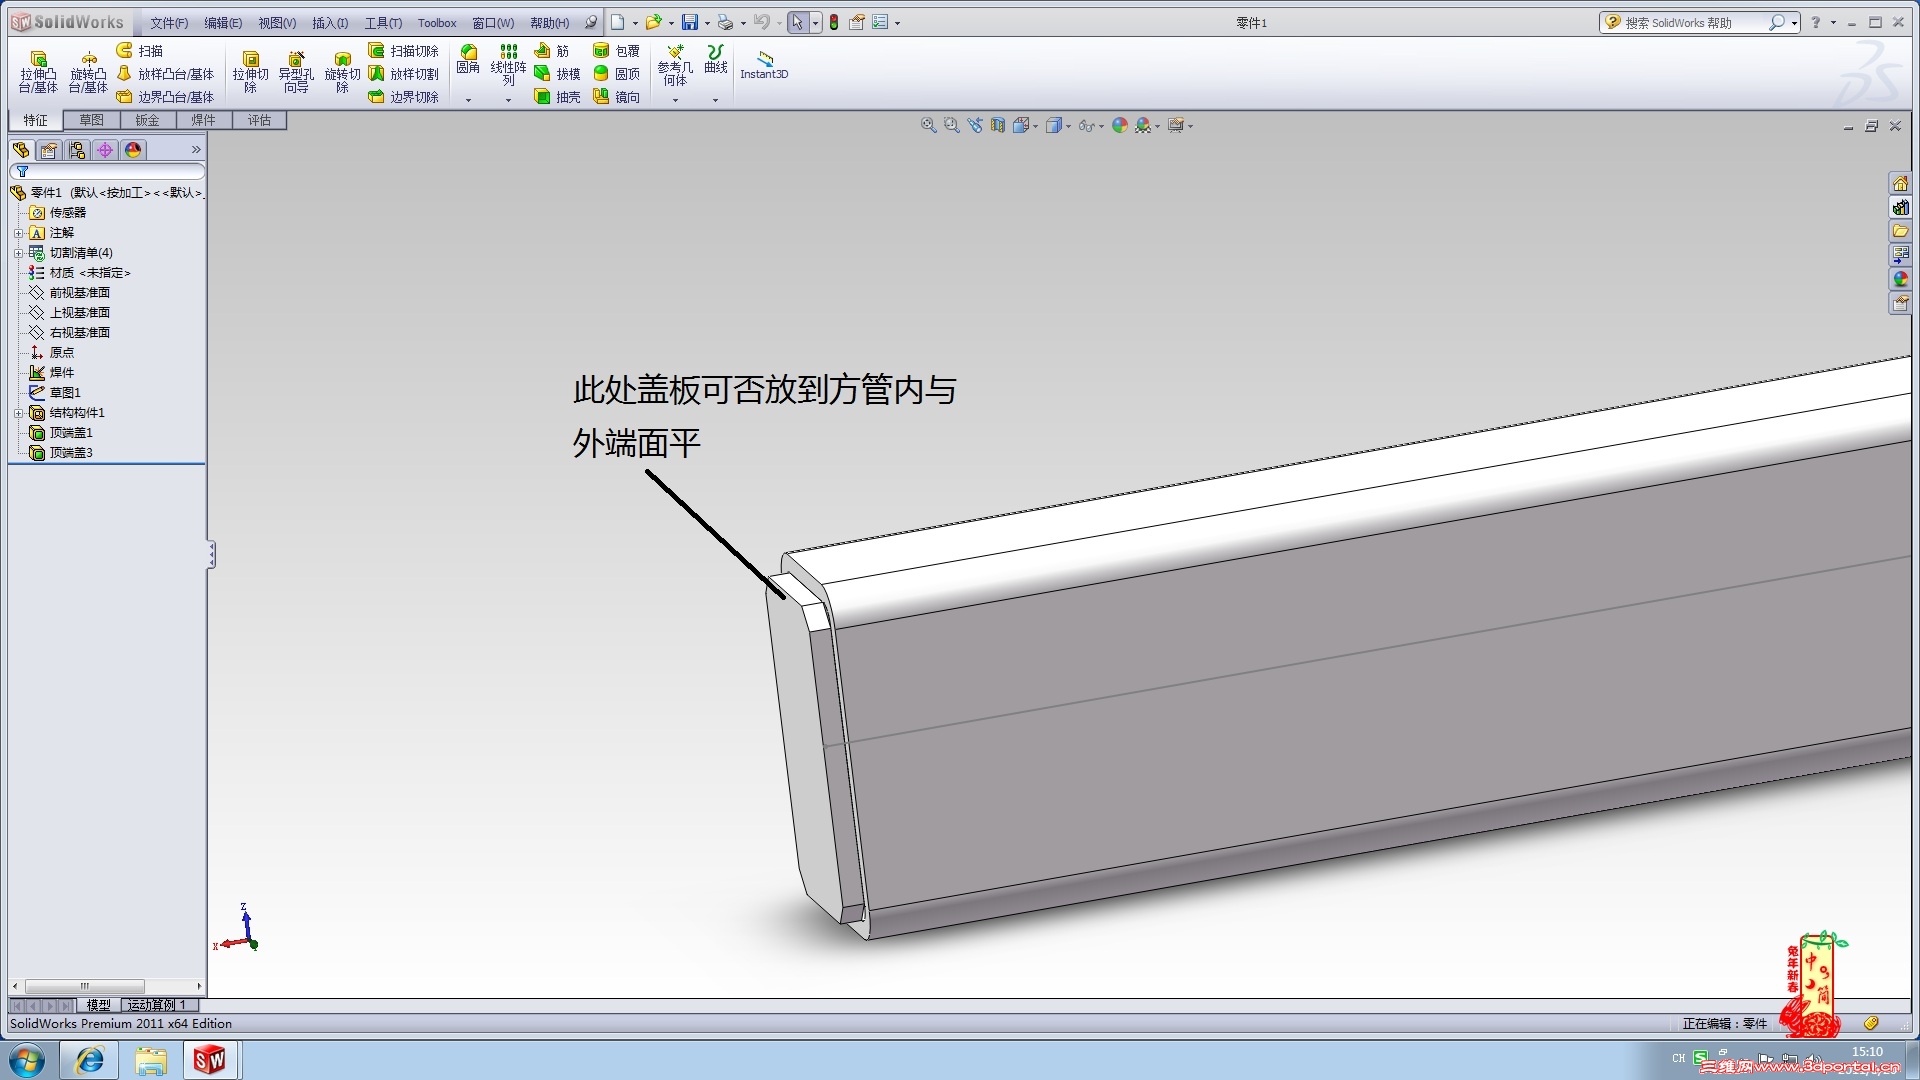
Task: Switch to the ConfigurationManager panel tab
Action: 77,150
